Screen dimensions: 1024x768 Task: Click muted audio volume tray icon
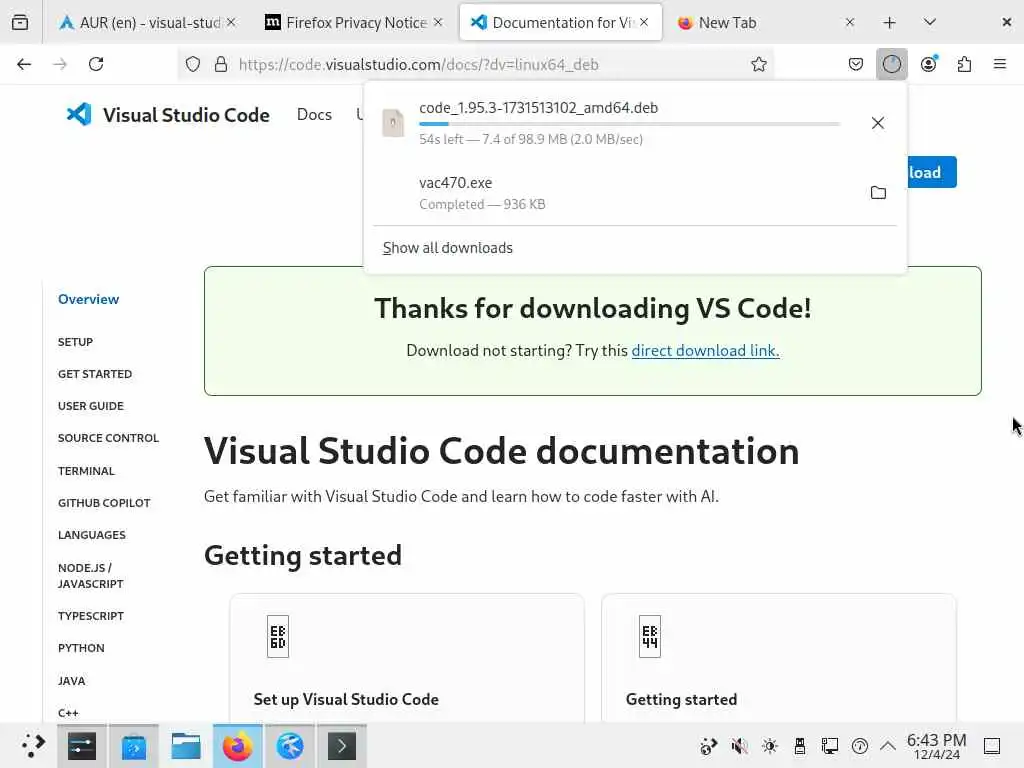point(739,746)
